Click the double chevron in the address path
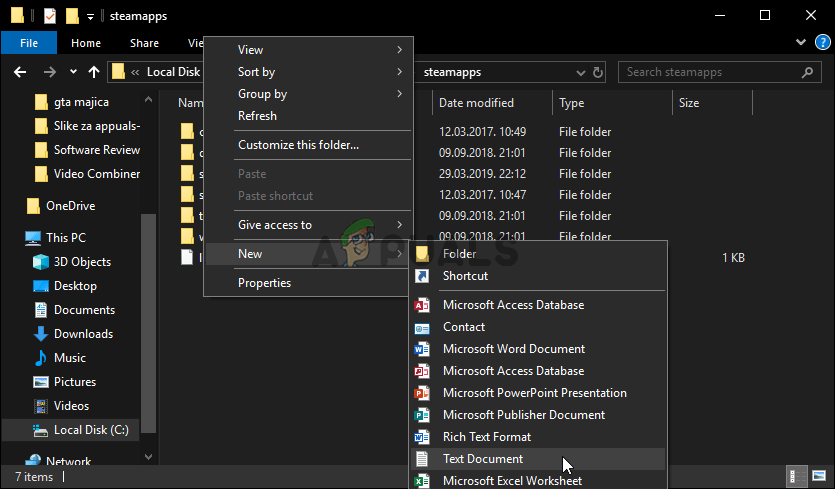This screenshot has height=489, width=835. click(x=135, y=72)
